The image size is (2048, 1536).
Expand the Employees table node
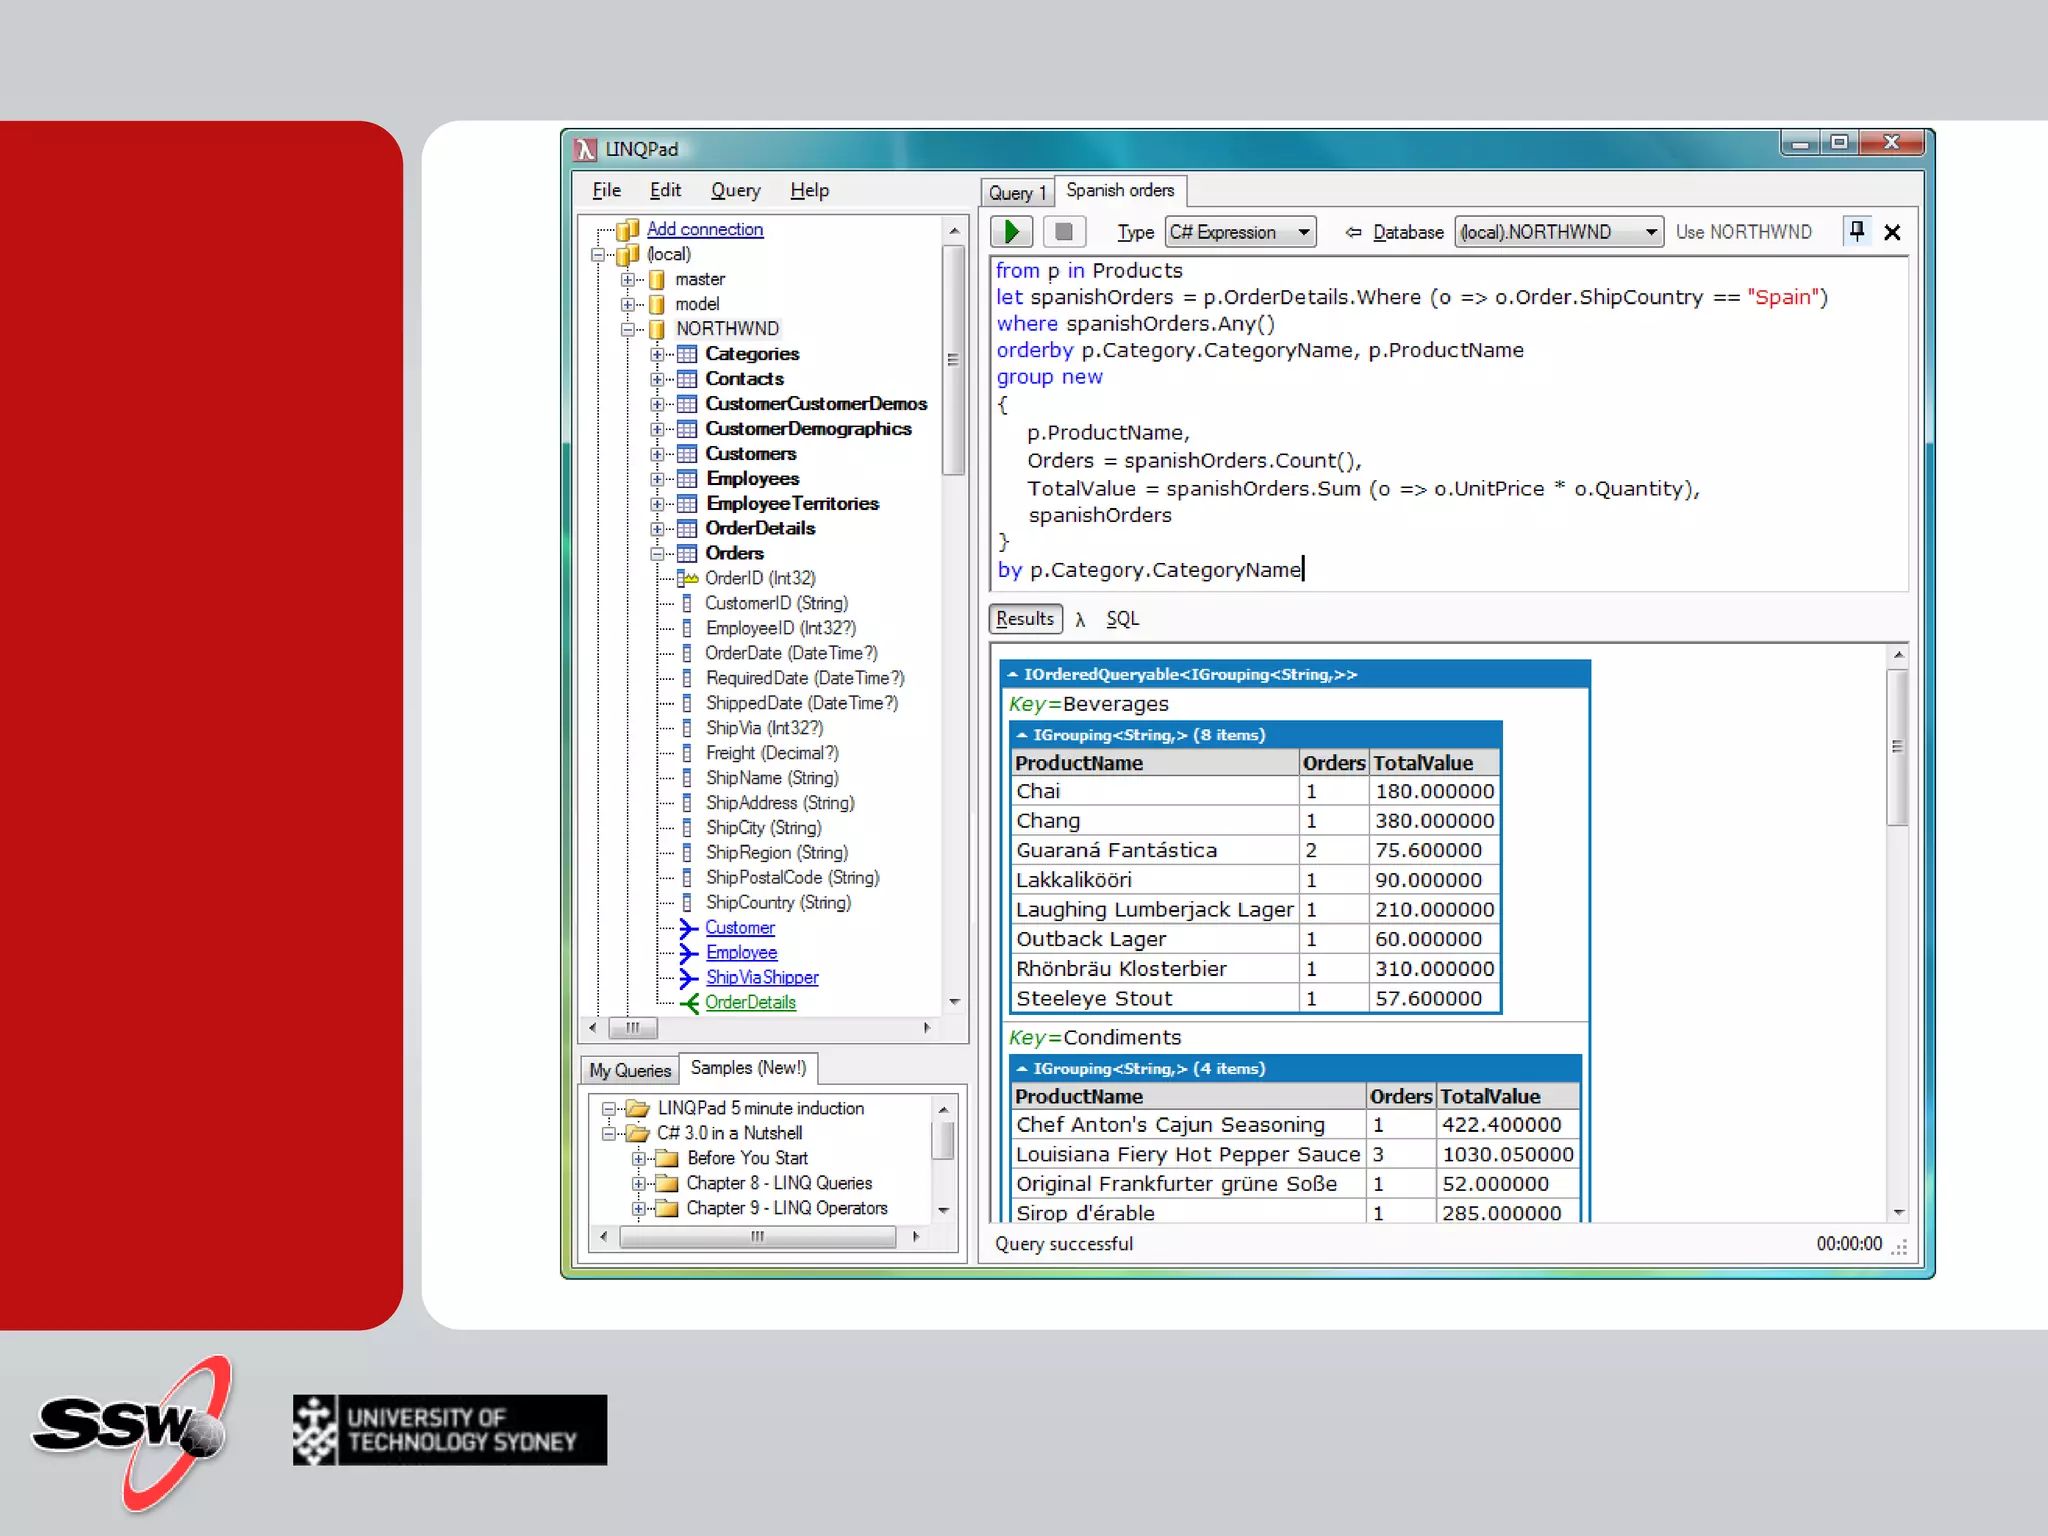(x=657, y=479)
